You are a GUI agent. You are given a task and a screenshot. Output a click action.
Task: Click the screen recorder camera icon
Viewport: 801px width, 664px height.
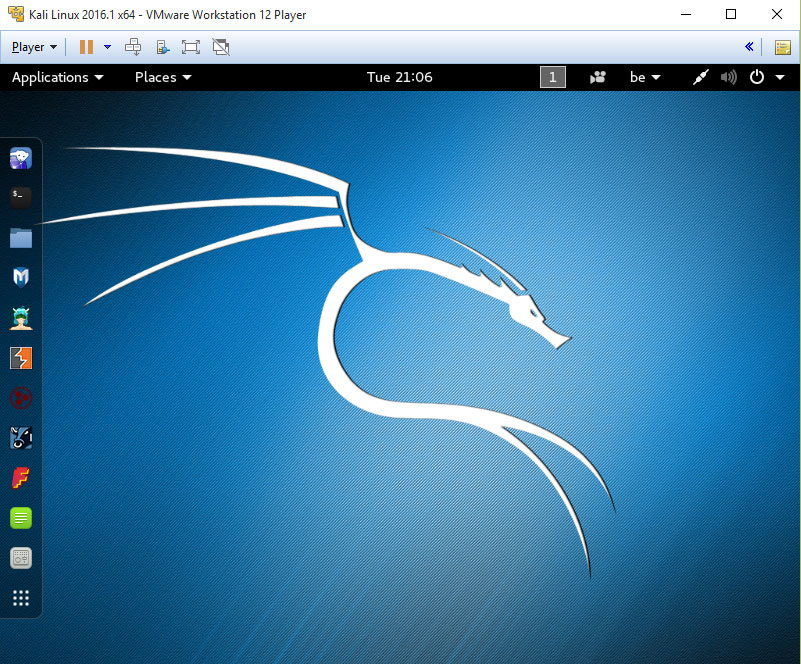click(x=598, y=77)
